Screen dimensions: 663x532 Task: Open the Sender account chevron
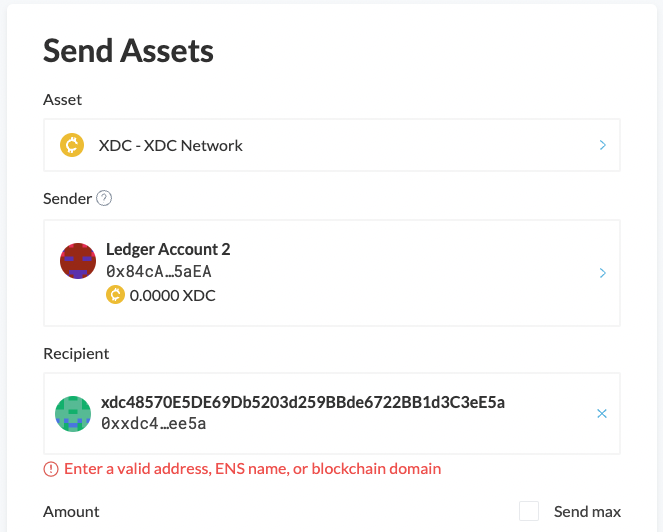click(x=602, y=273)
